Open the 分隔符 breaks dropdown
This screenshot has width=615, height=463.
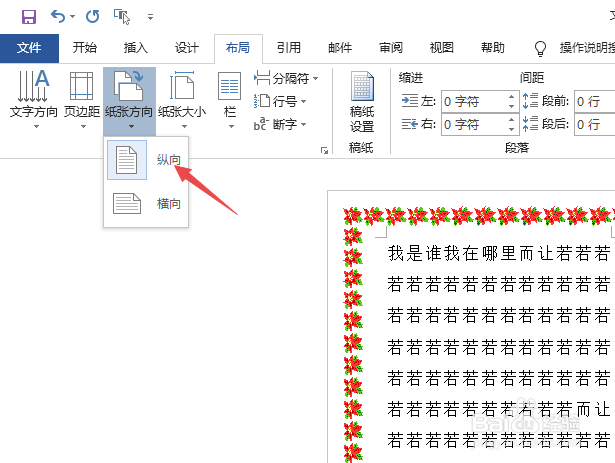tap(286, 78)
